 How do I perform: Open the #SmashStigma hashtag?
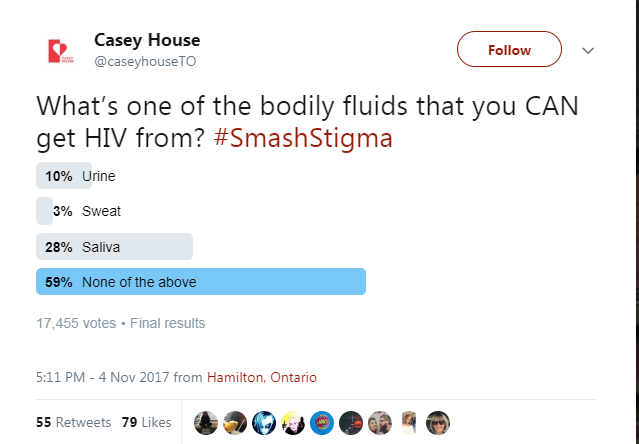click(x=303, y=138)
